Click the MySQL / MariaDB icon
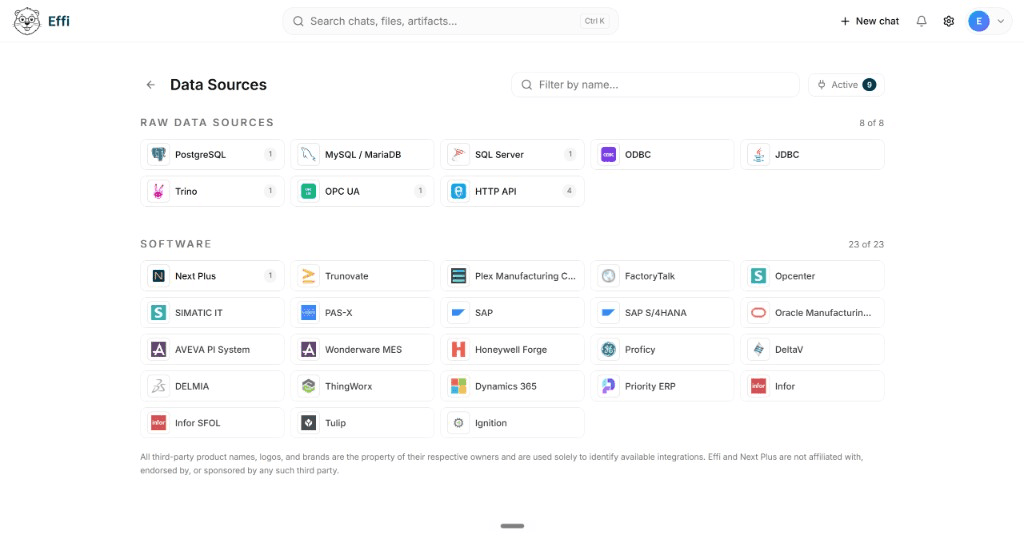Viewport: 1024px width, 538px height. (308, 155)
